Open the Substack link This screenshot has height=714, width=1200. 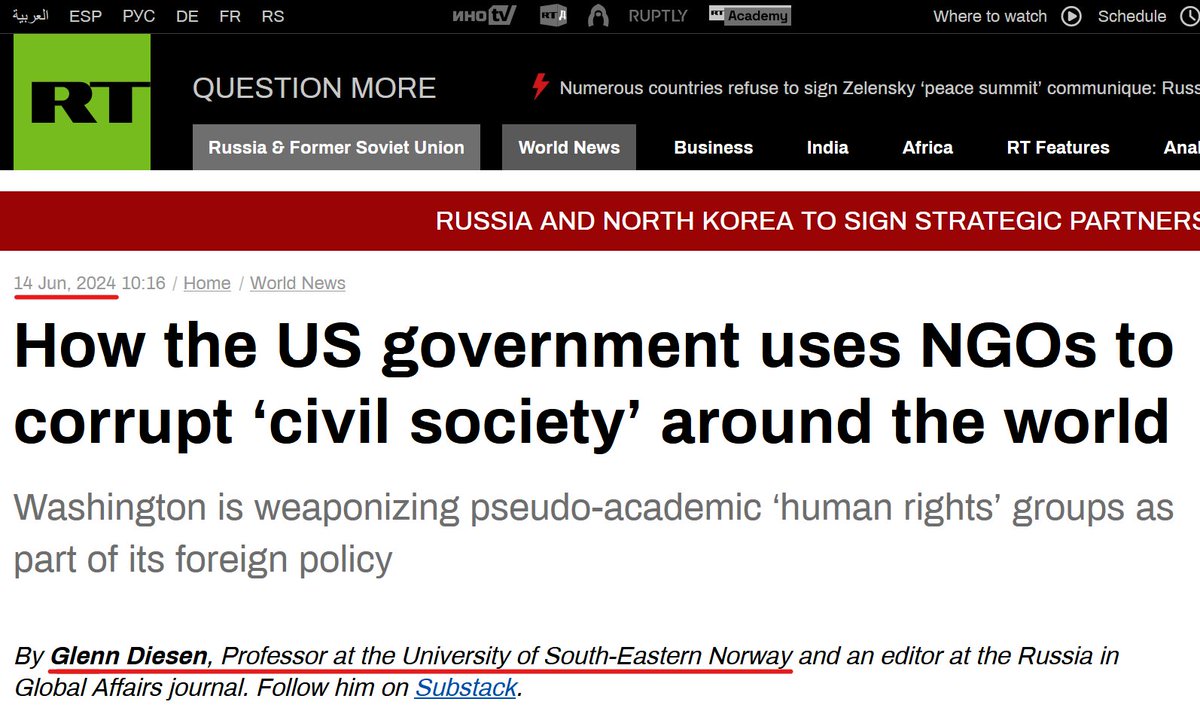click(466, 688)
